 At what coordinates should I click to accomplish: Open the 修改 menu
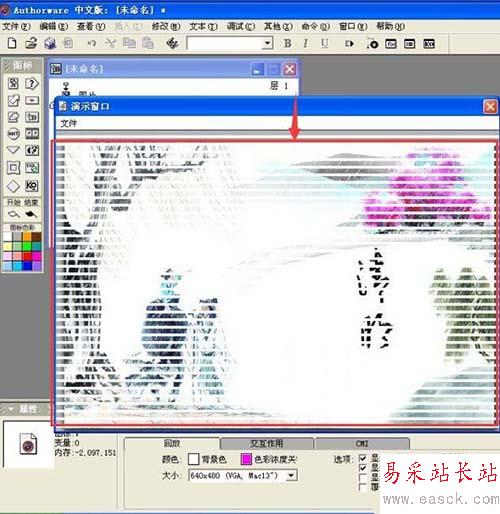point(166,26)
